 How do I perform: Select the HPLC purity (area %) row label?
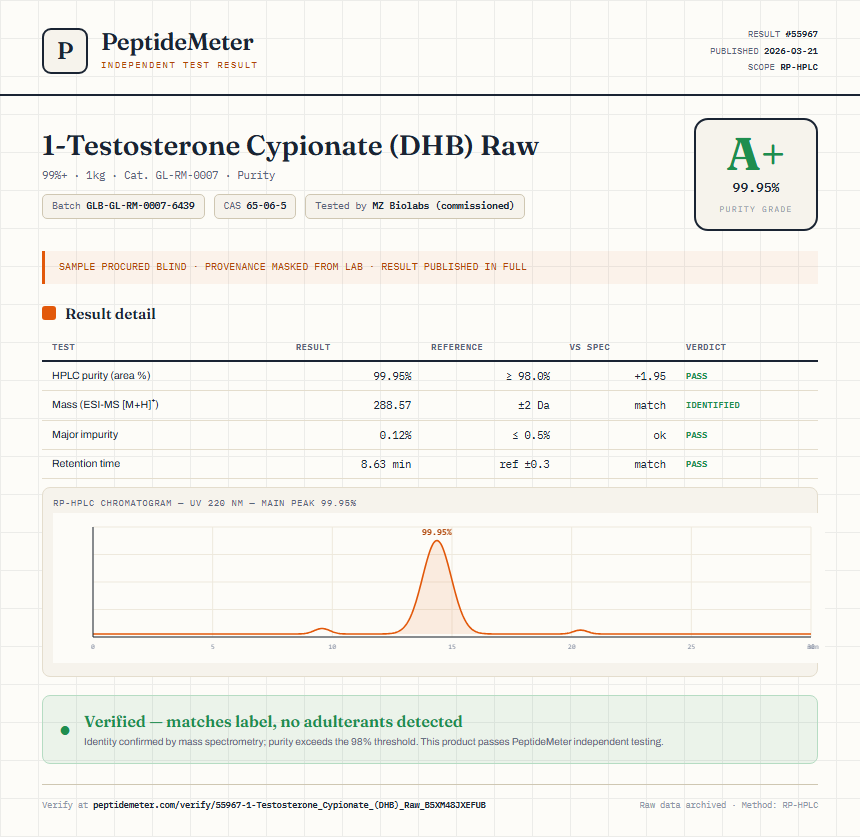(101, 376)
